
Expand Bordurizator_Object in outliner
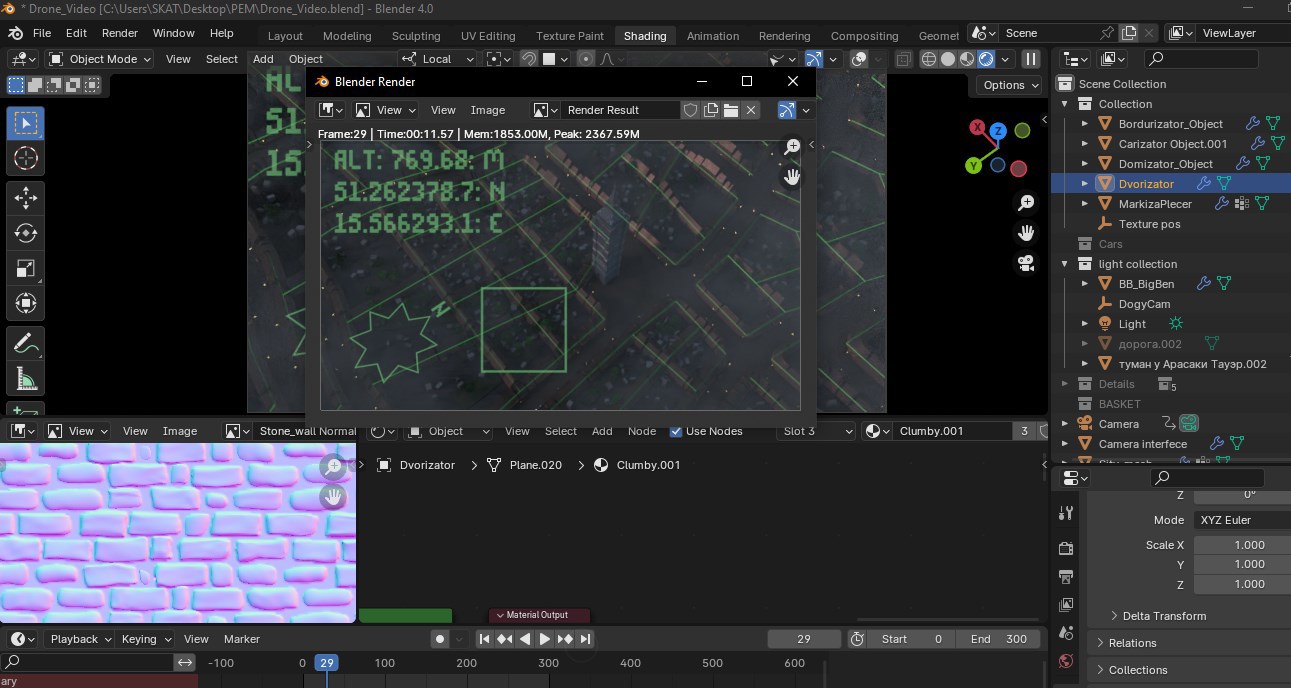point(1085,124)
